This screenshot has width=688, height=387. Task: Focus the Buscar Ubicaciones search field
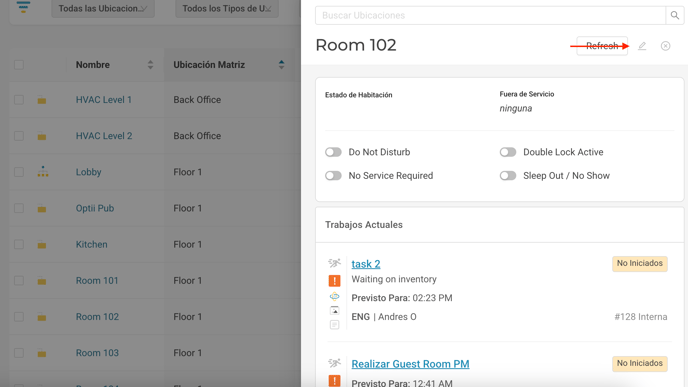pos(490,15)
